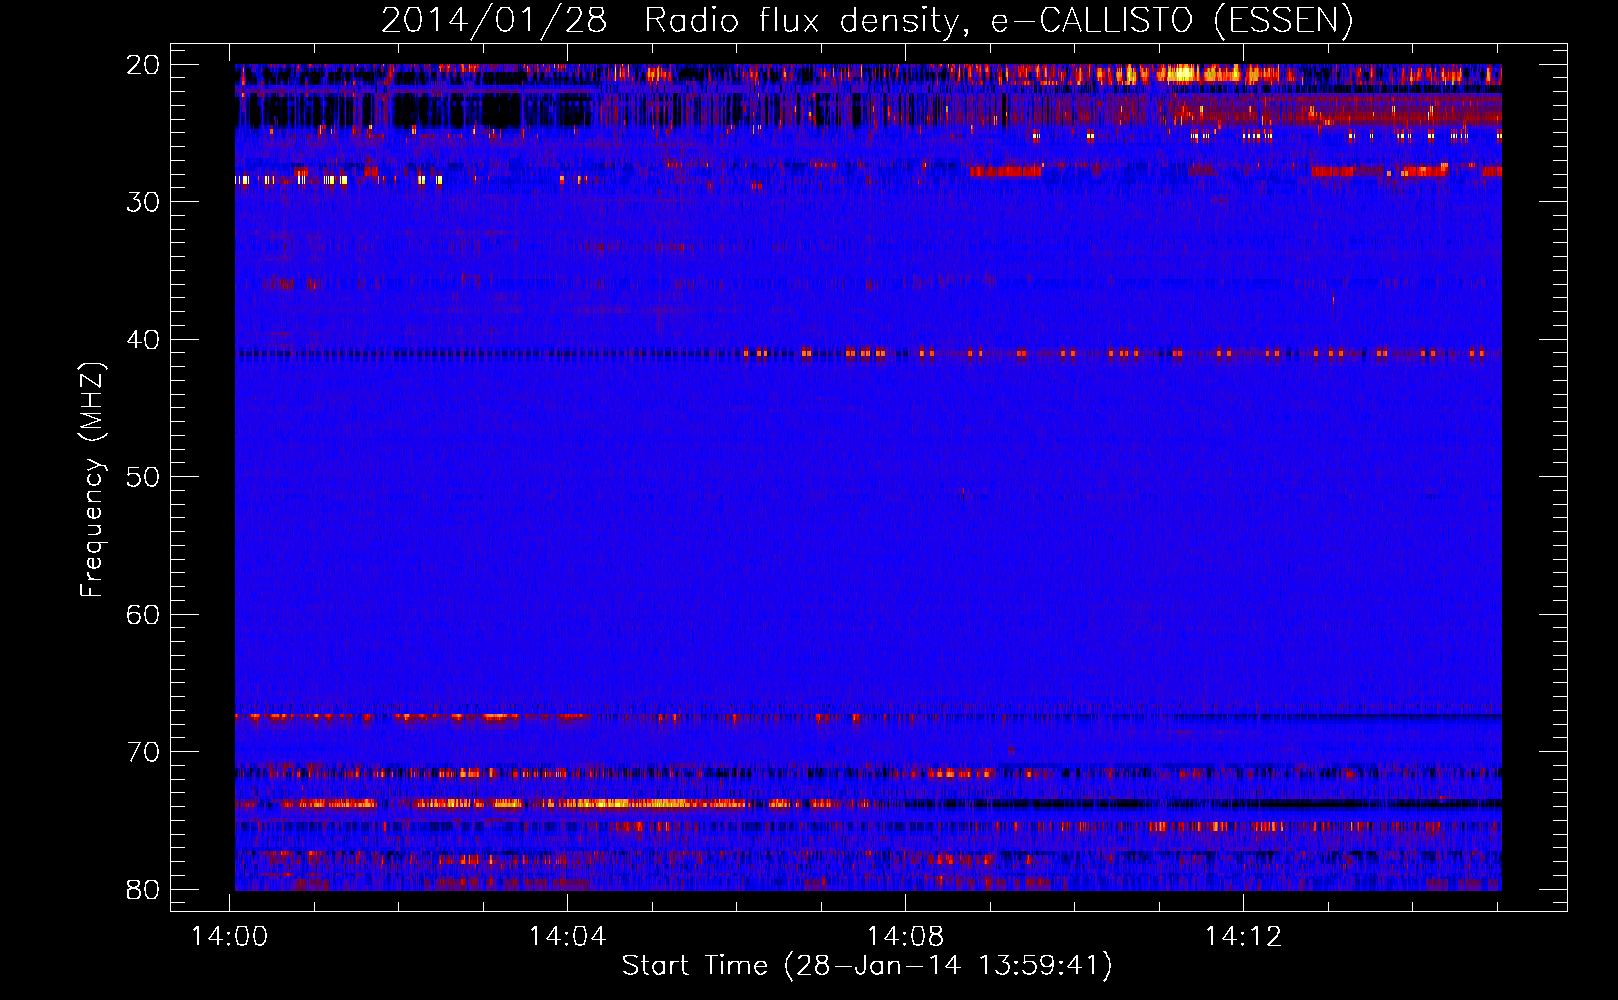
Task: Click the '40' frequency tick label
Action: coord(143,340)
